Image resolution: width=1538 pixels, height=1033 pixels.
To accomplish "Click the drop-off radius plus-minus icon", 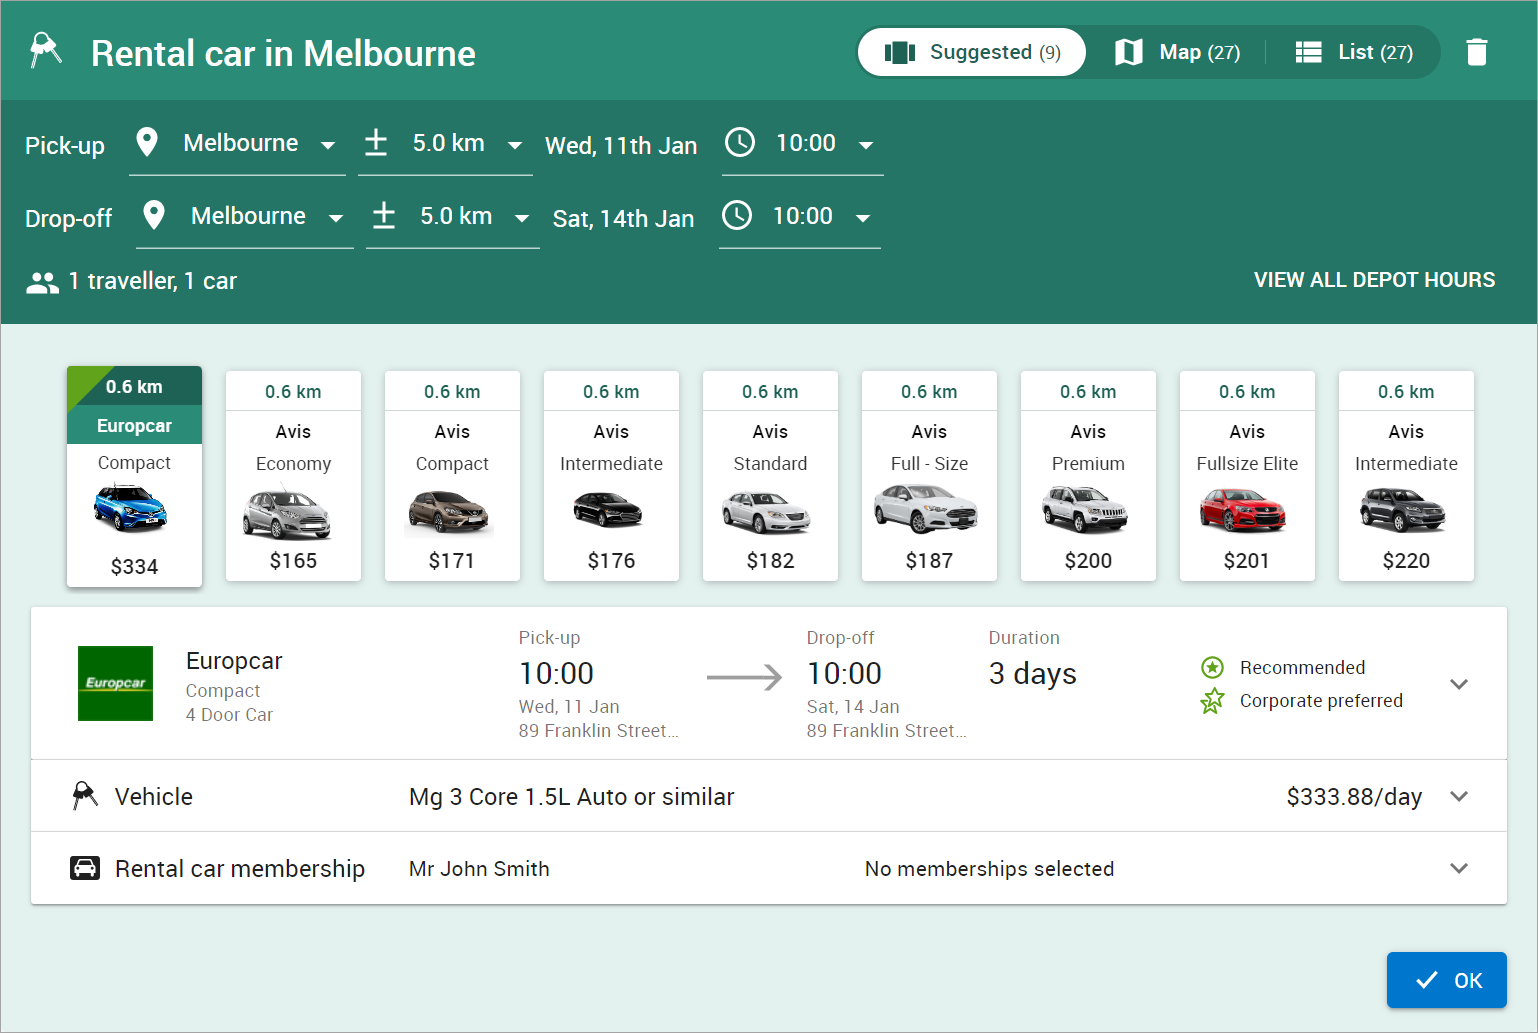I will click(384, 215).
